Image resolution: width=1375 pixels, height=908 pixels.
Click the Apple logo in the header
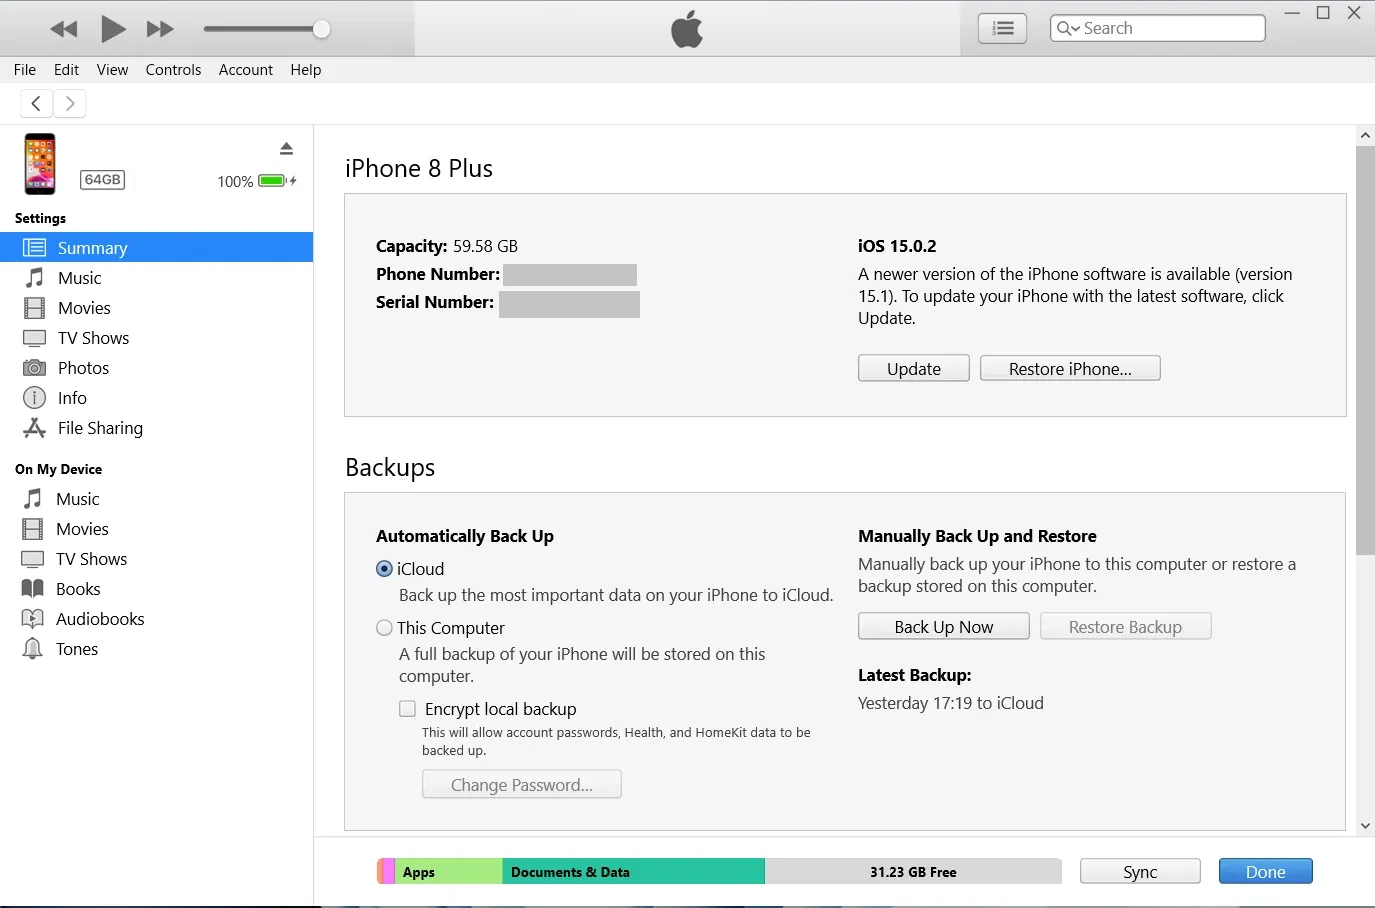pyautogui.click(x=687, y=28)
